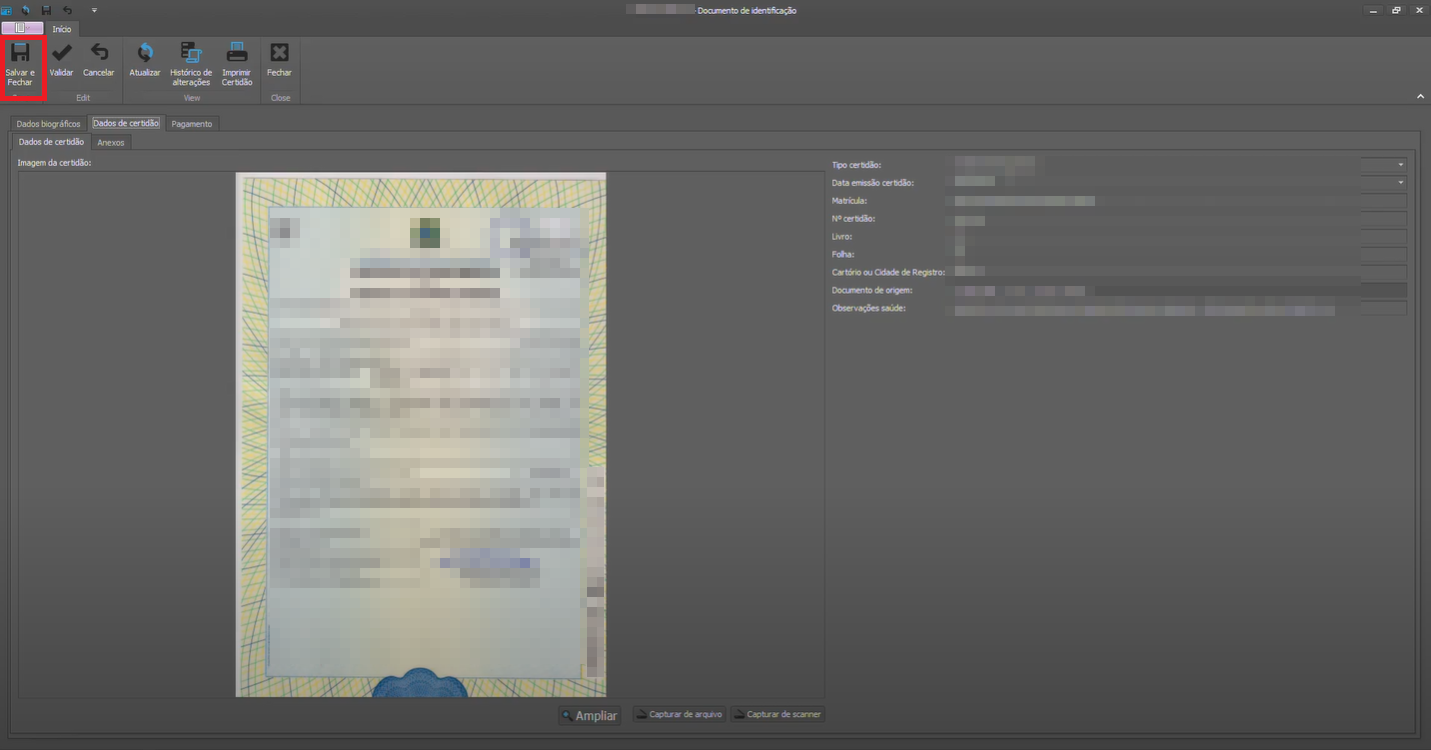Click the Livro input field
The height and width of the screenshot is (750, 1431).
pos(1179,237)
